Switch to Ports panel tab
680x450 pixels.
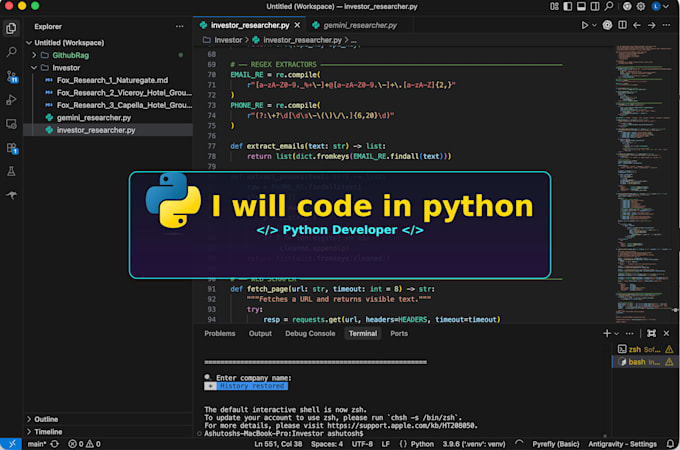[x=399, y=333]
